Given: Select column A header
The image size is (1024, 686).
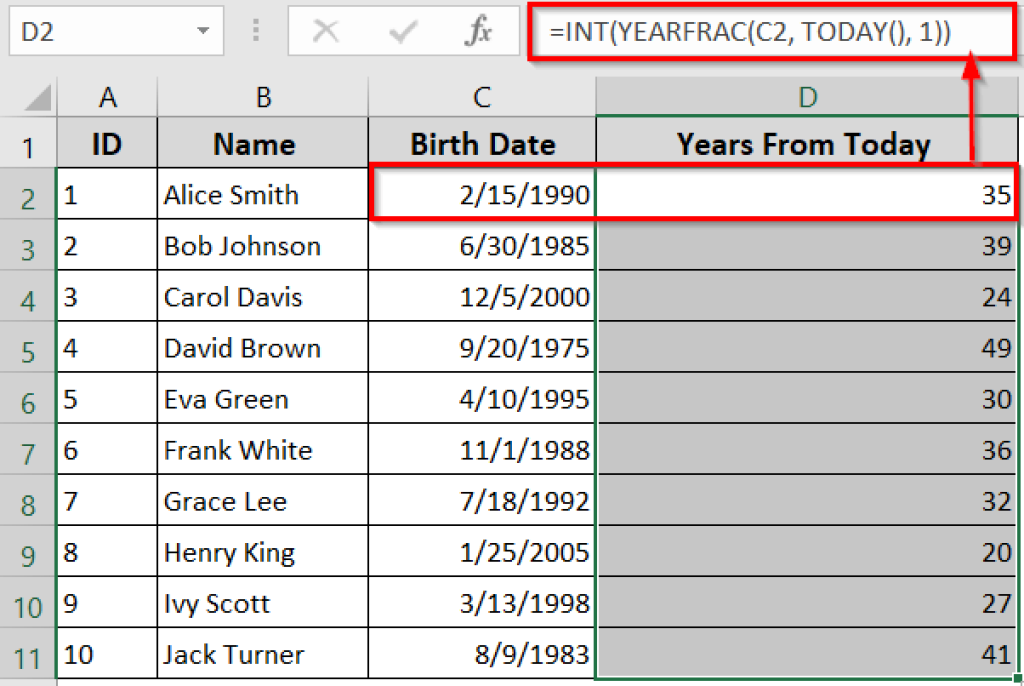Looking at the screenshot, I should pyautogui.click(x=107, y=97).
